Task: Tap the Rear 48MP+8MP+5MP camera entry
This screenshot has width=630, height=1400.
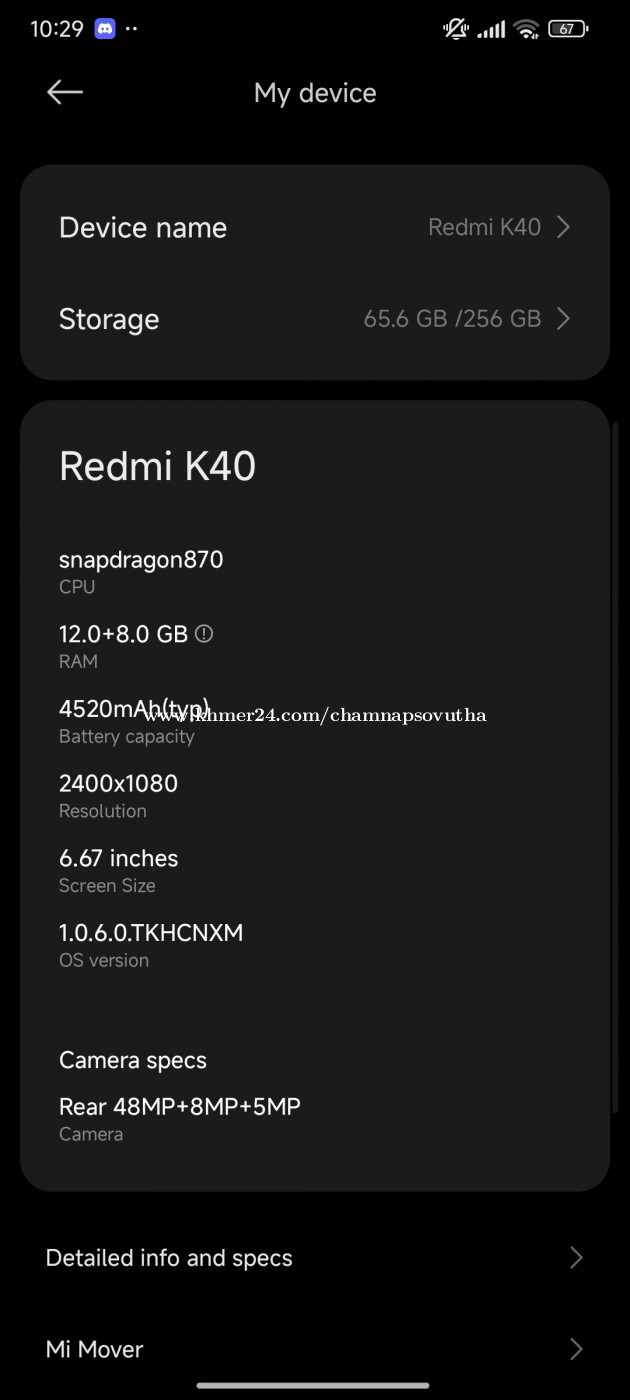Action: pos(180,1118)
